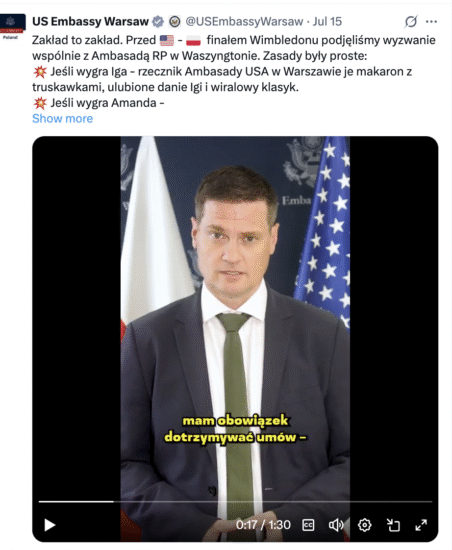Toggle closed captions on the video
452x550 pixels.
click(308, 525)
